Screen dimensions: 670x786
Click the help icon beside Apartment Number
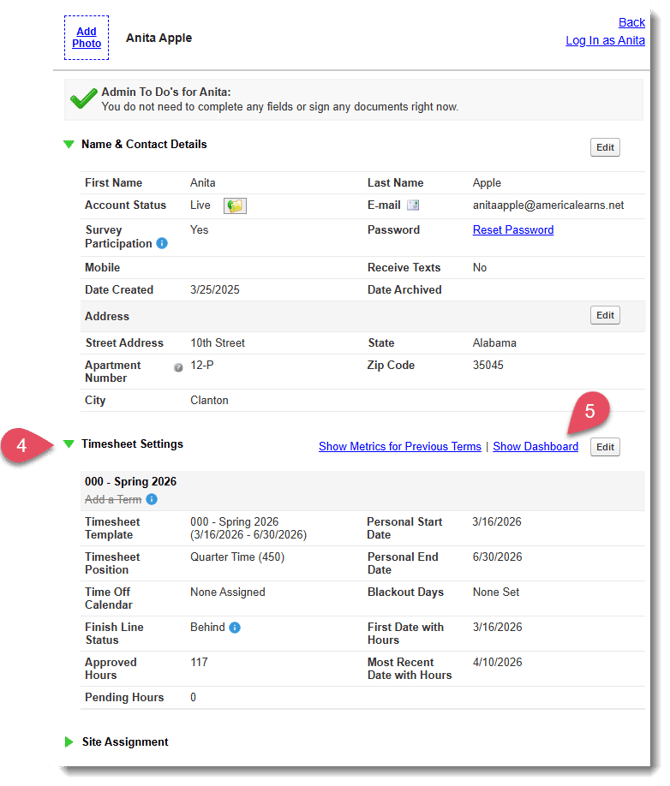[178, 367]
